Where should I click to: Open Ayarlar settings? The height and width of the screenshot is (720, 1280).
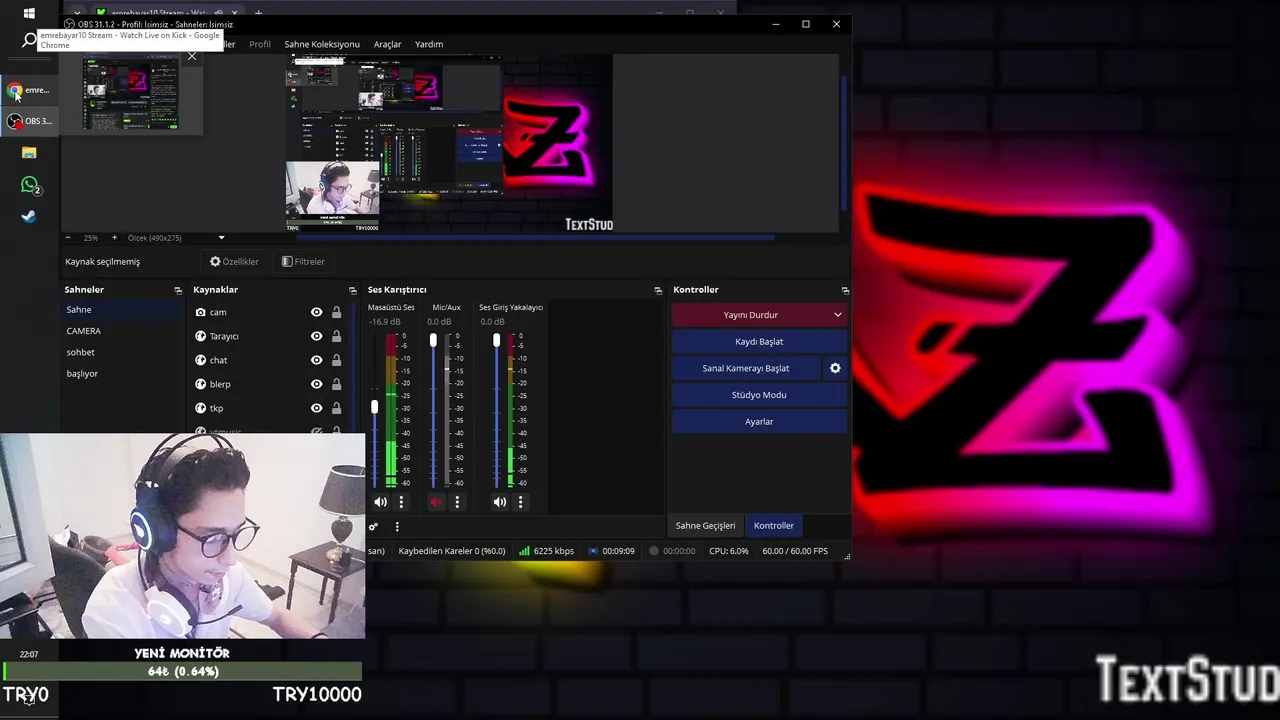759,422
